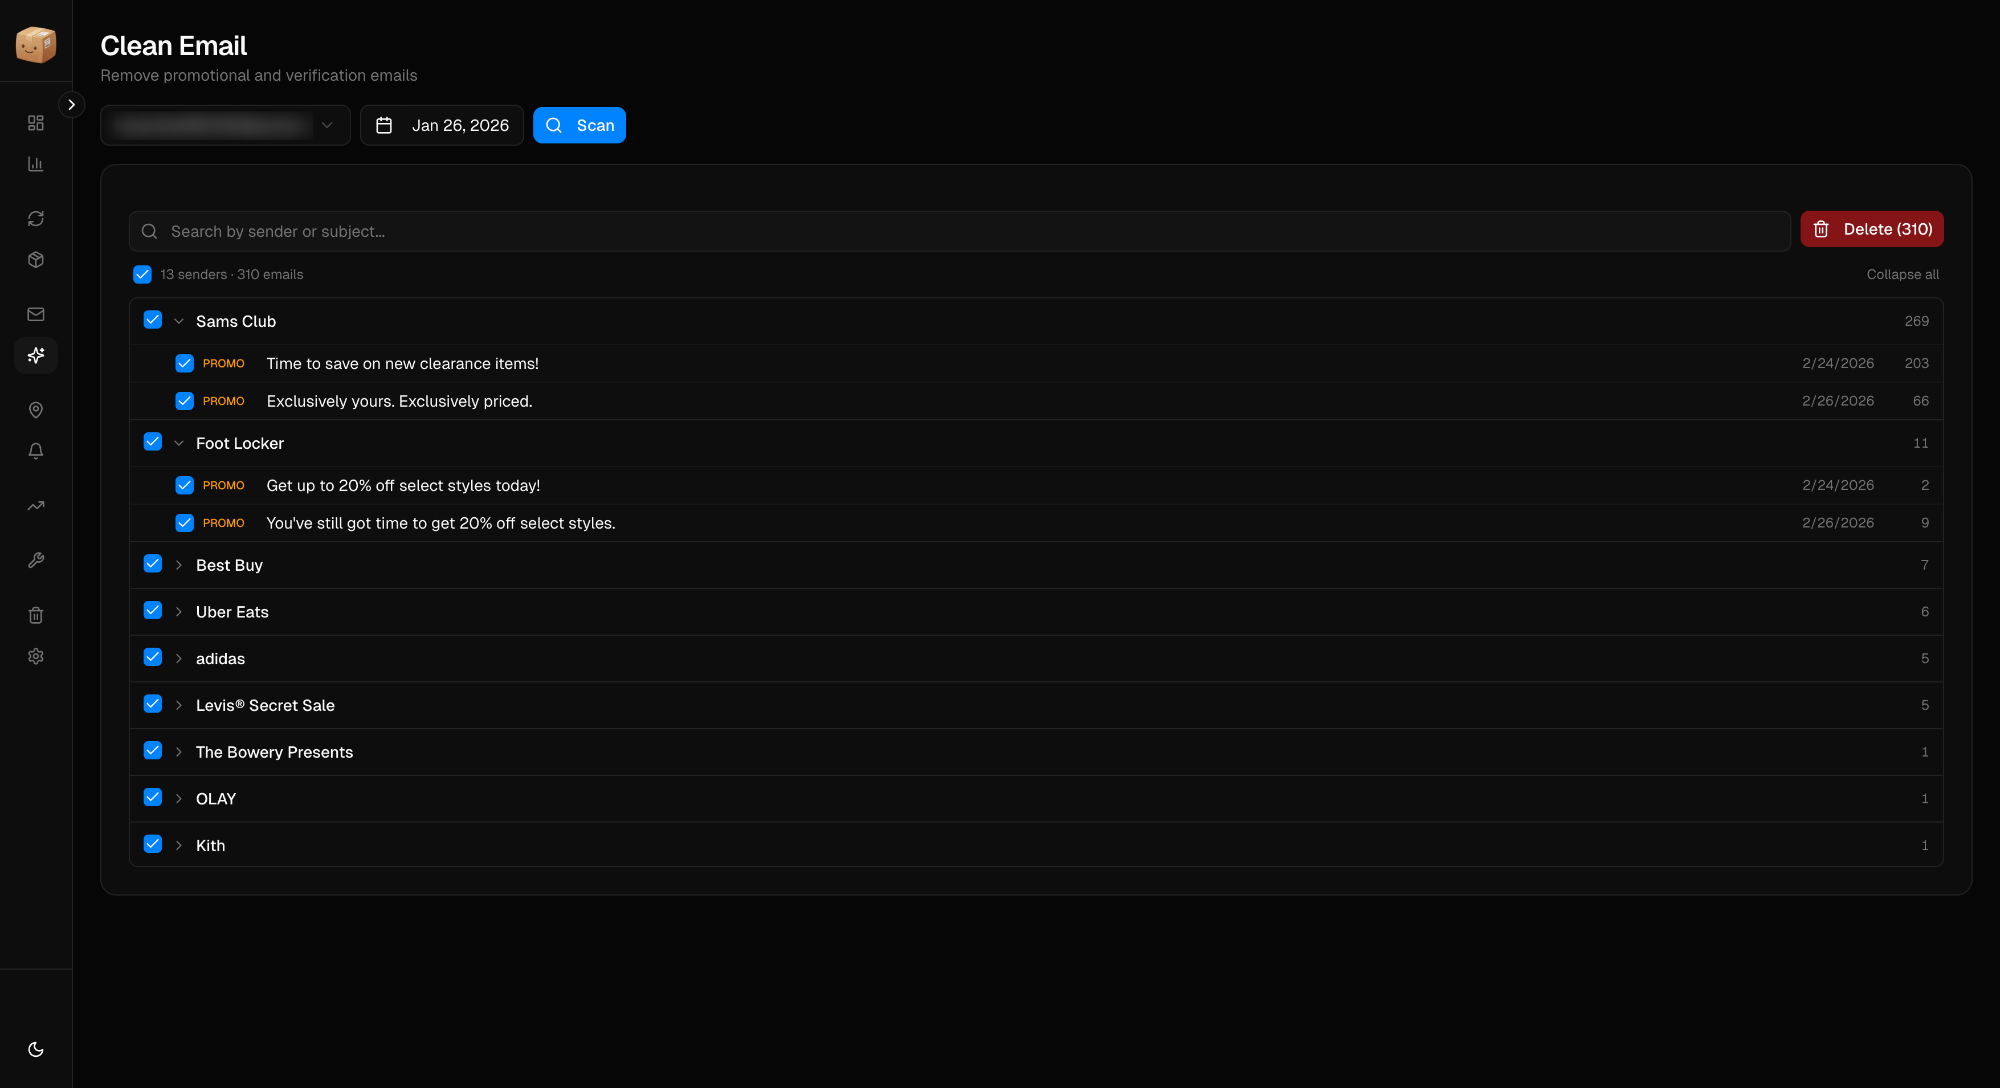This screenshot has width=2000, height=1088.
Task: Open the bar chart analytics icon
Action: tap(36, 164)
